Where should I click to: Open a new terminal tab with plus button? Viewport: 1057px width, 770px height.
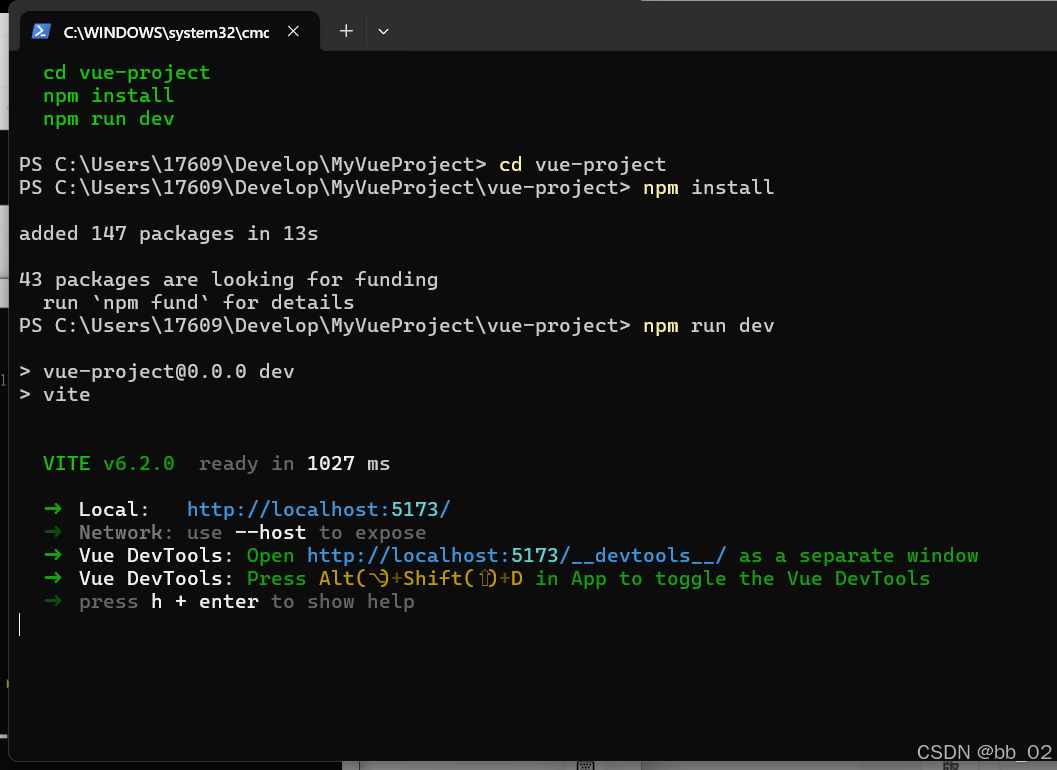click(346, 31)
